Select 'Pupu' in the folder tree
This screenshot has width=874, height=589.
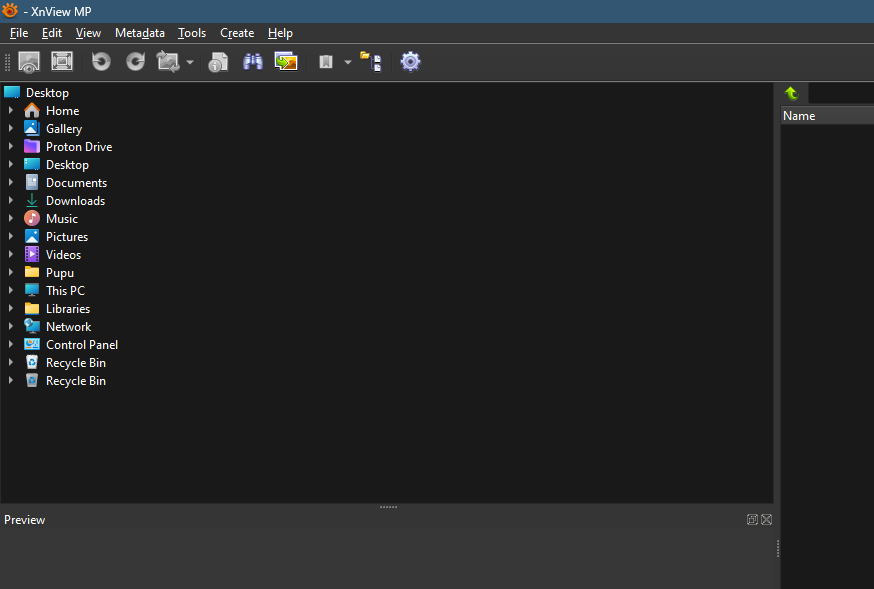tap(60, 272)
